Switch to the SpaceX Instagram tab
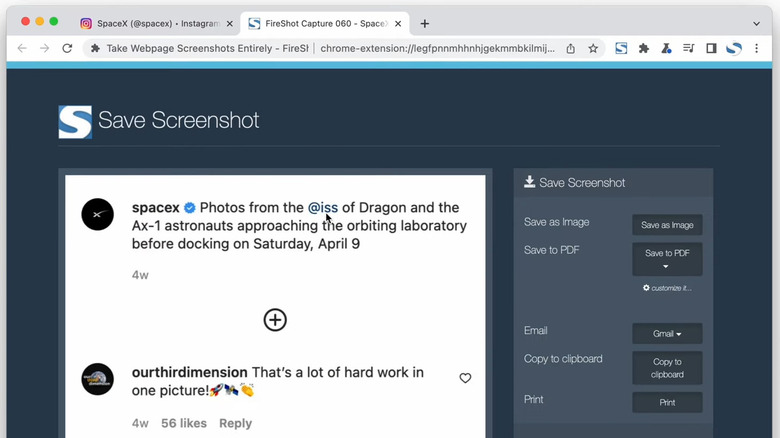780x438 pixels. (x=155, y=23)
